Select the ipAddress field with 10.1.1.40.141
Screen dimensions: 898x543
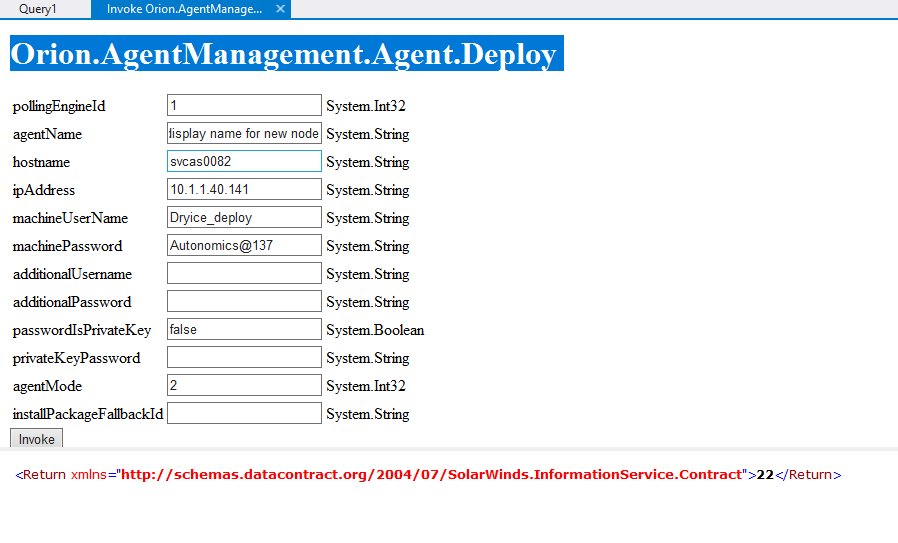(x=244, y=190)
